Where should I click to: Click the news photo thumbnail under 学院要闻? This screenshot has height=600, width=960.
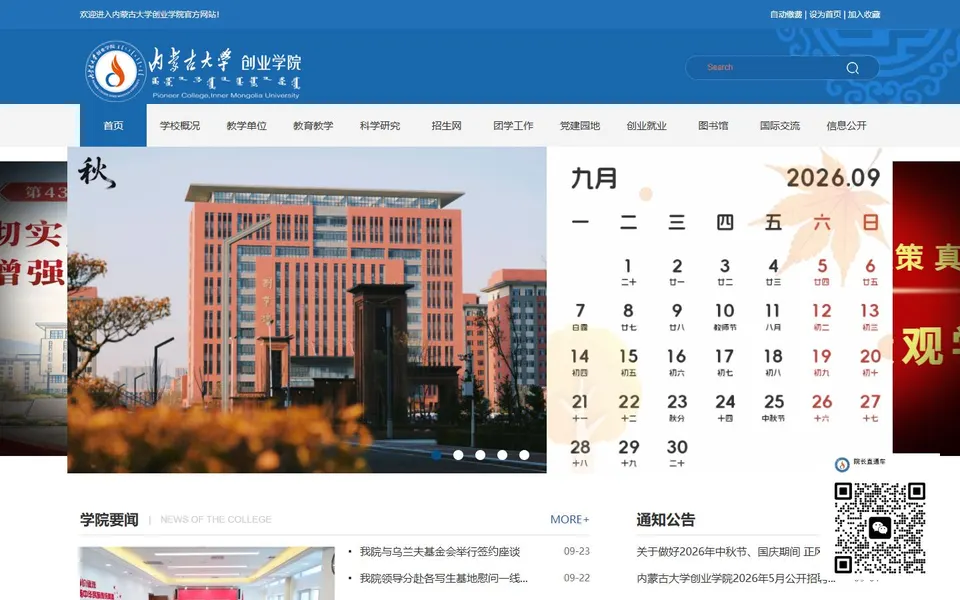tap(207, 573)
